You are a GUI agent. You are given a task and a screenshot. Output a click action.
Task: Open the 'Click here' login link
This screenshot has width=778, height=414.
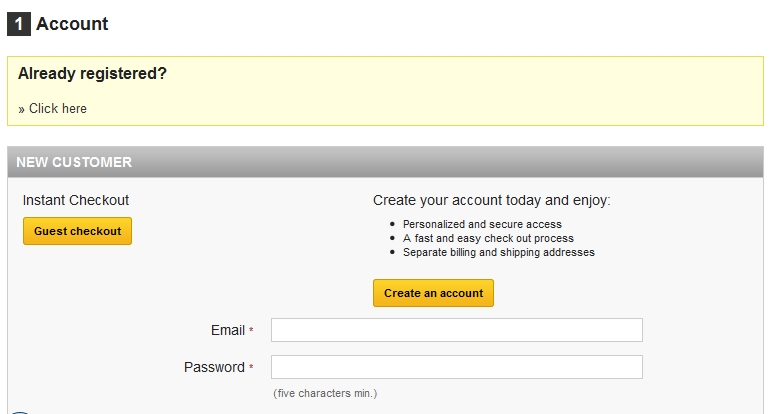[58, 109]
